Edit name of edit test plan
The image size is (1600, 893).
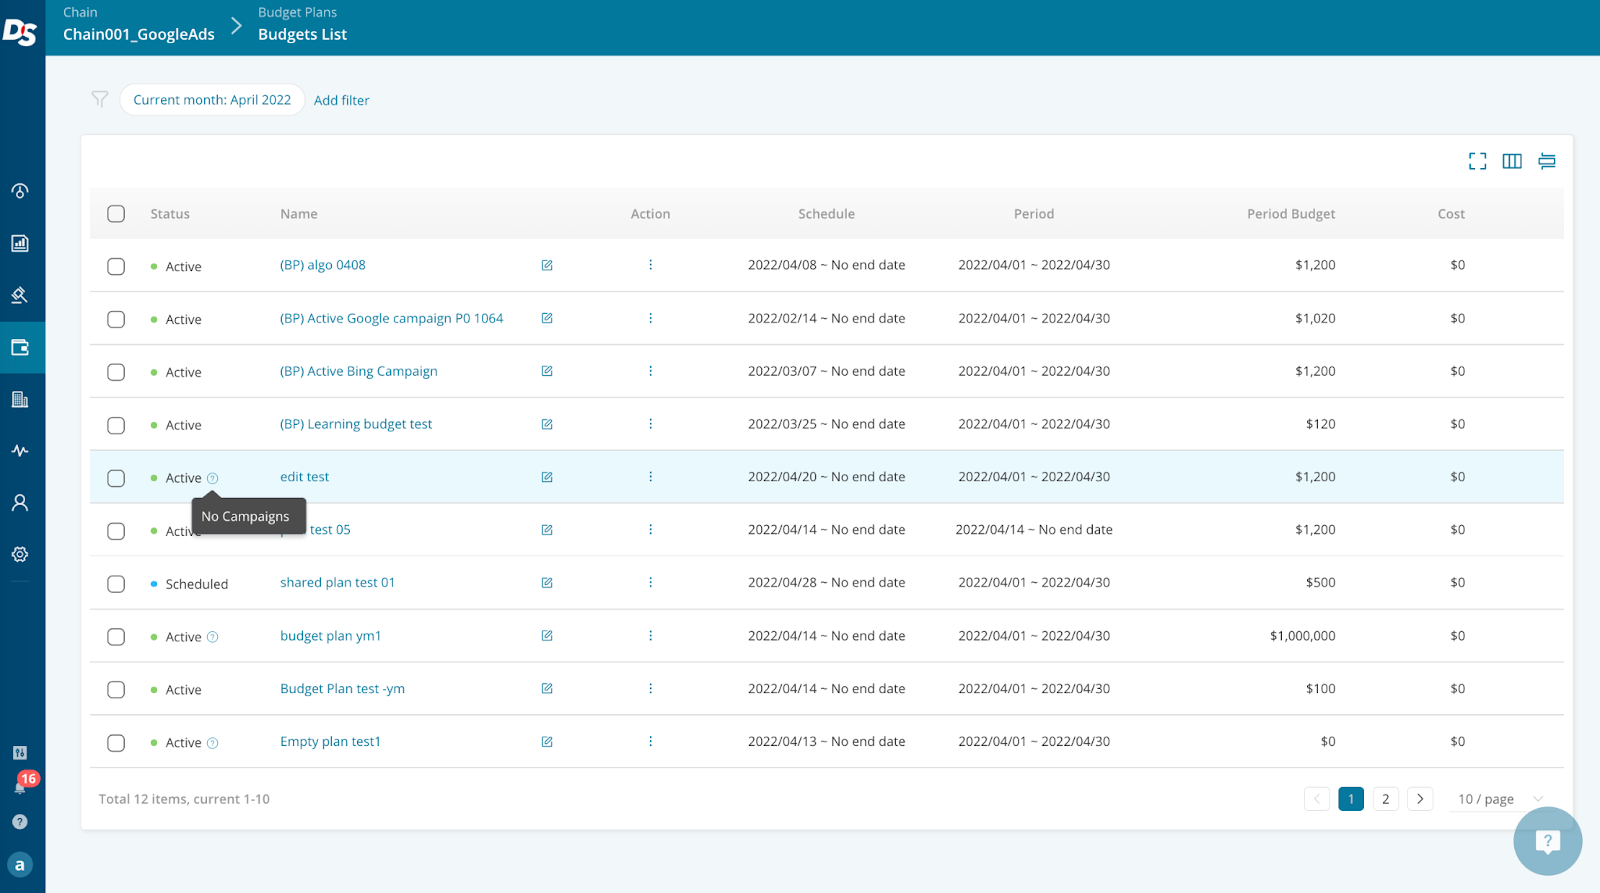(x=547, y=477)
